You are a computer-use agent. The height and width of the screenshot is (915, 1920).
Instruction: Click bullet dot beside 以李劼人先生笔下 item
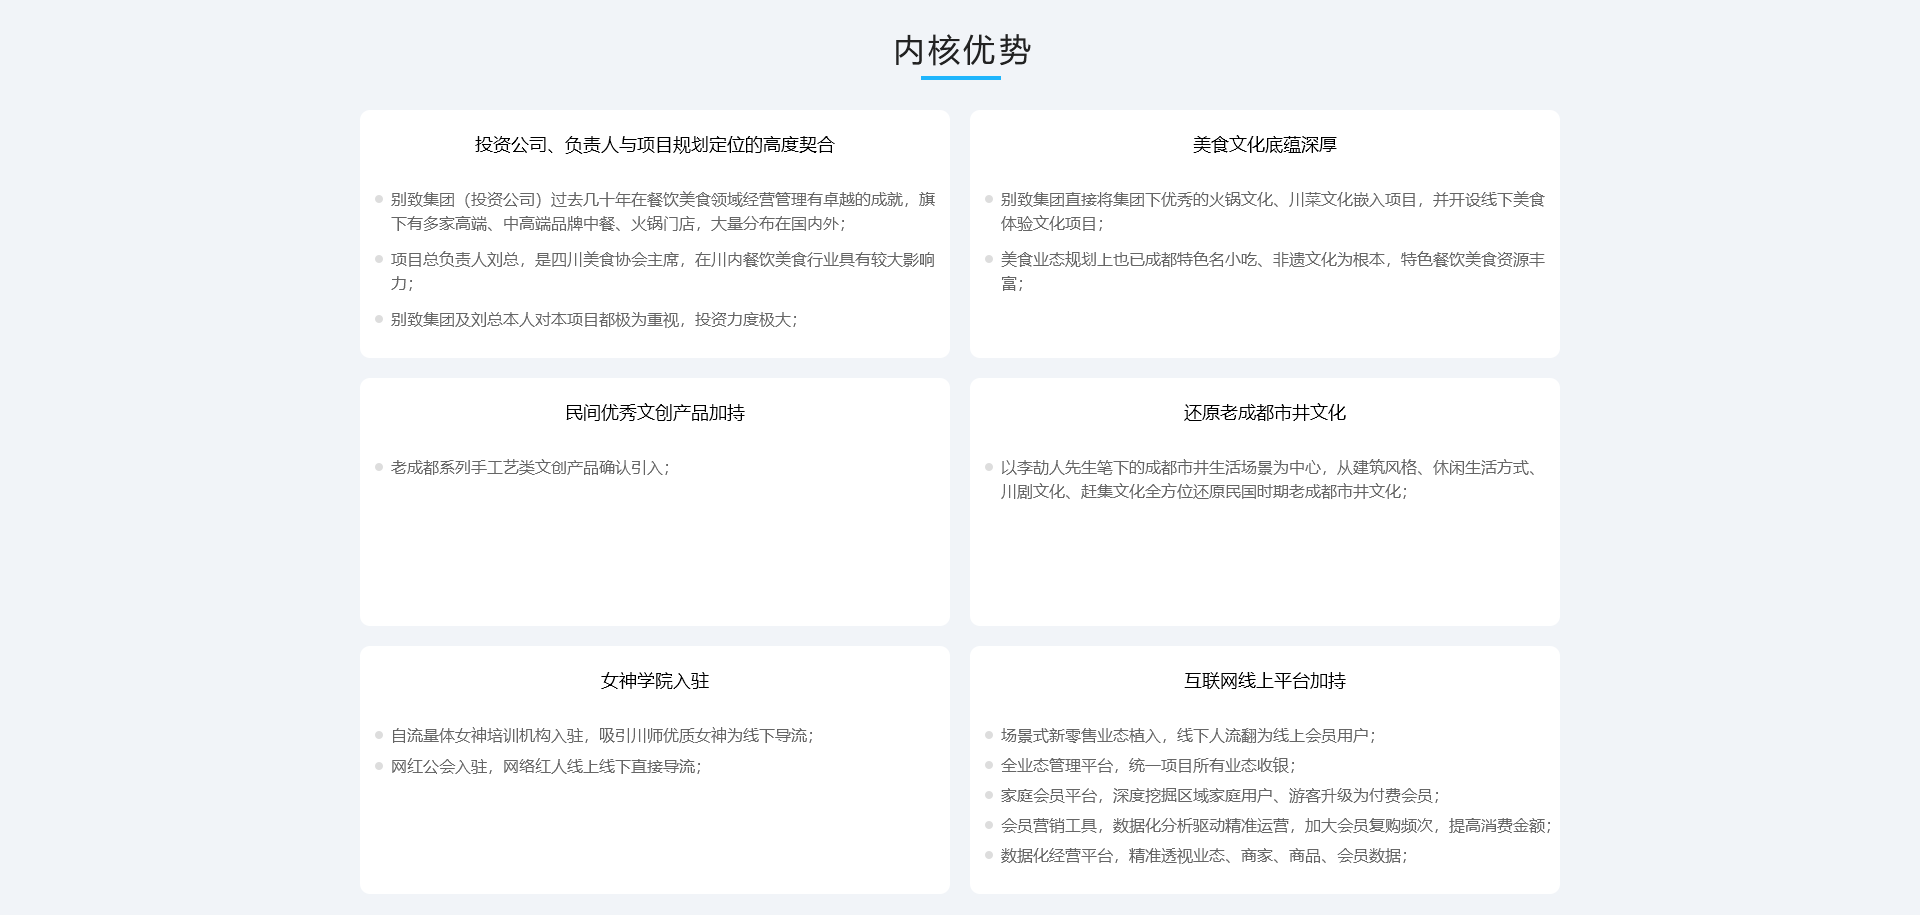coord(989,467)
